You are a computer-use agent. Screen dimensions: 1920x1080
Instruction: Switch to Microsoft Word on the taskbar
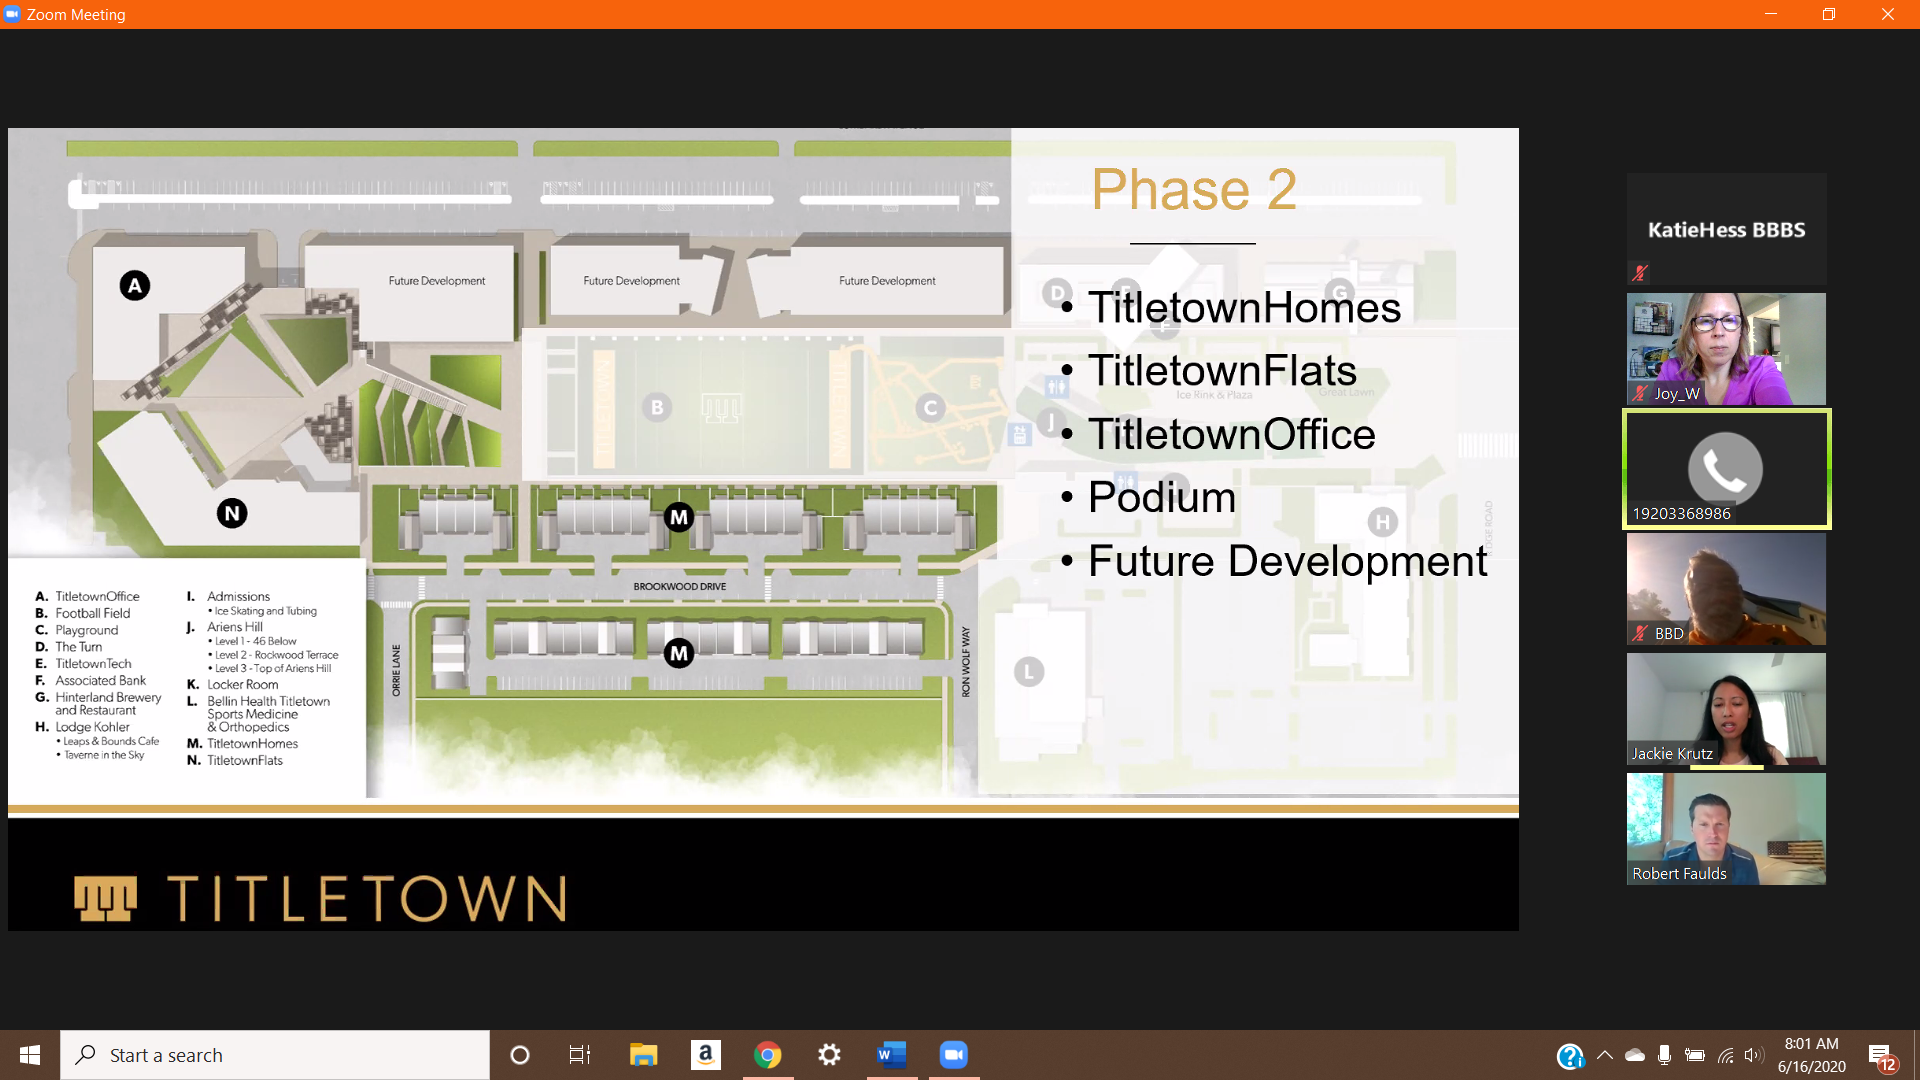(891, 1055)
